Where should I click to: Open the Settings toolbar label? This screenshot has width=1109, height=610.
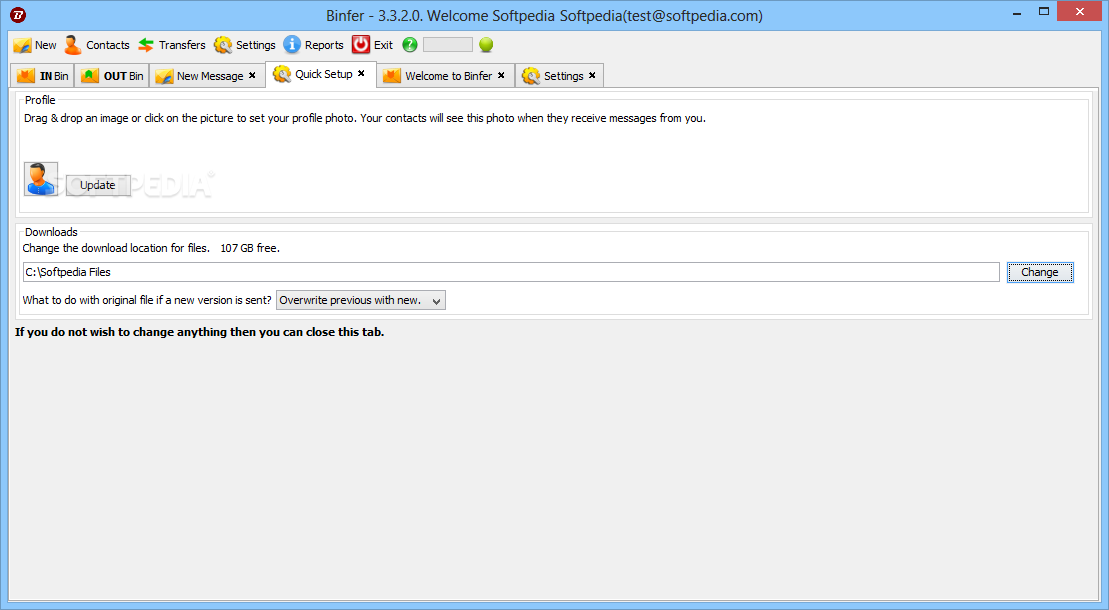click(255, 45)
